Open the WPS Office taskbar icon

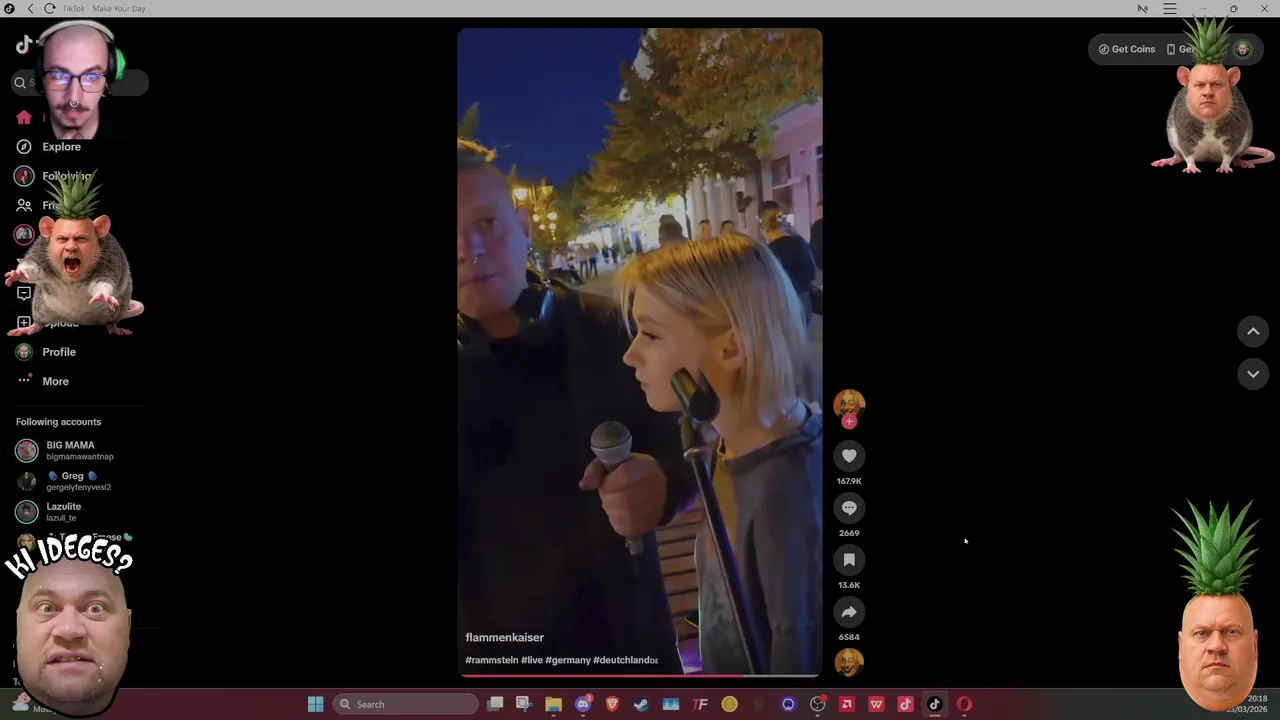click(876, 704)
